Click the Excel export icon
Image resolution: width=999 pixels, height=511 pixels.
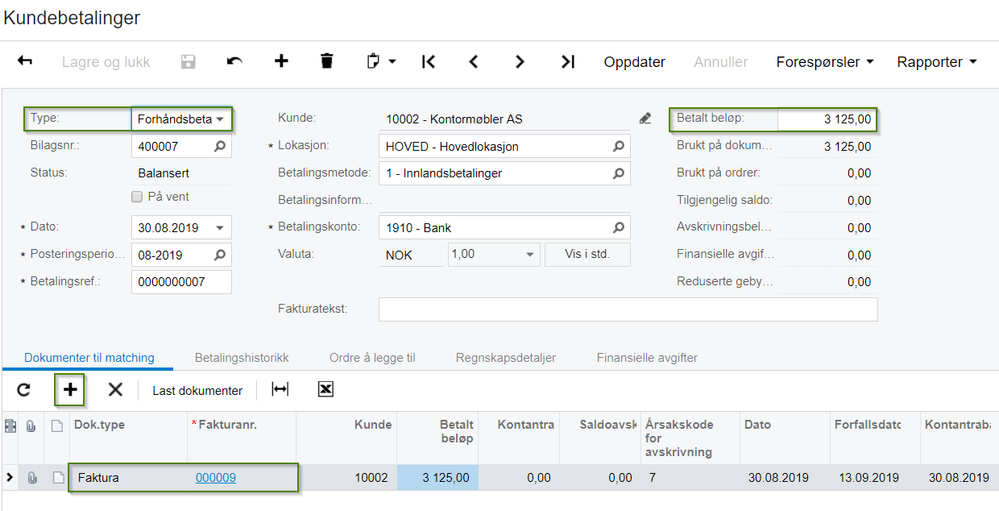326,389
